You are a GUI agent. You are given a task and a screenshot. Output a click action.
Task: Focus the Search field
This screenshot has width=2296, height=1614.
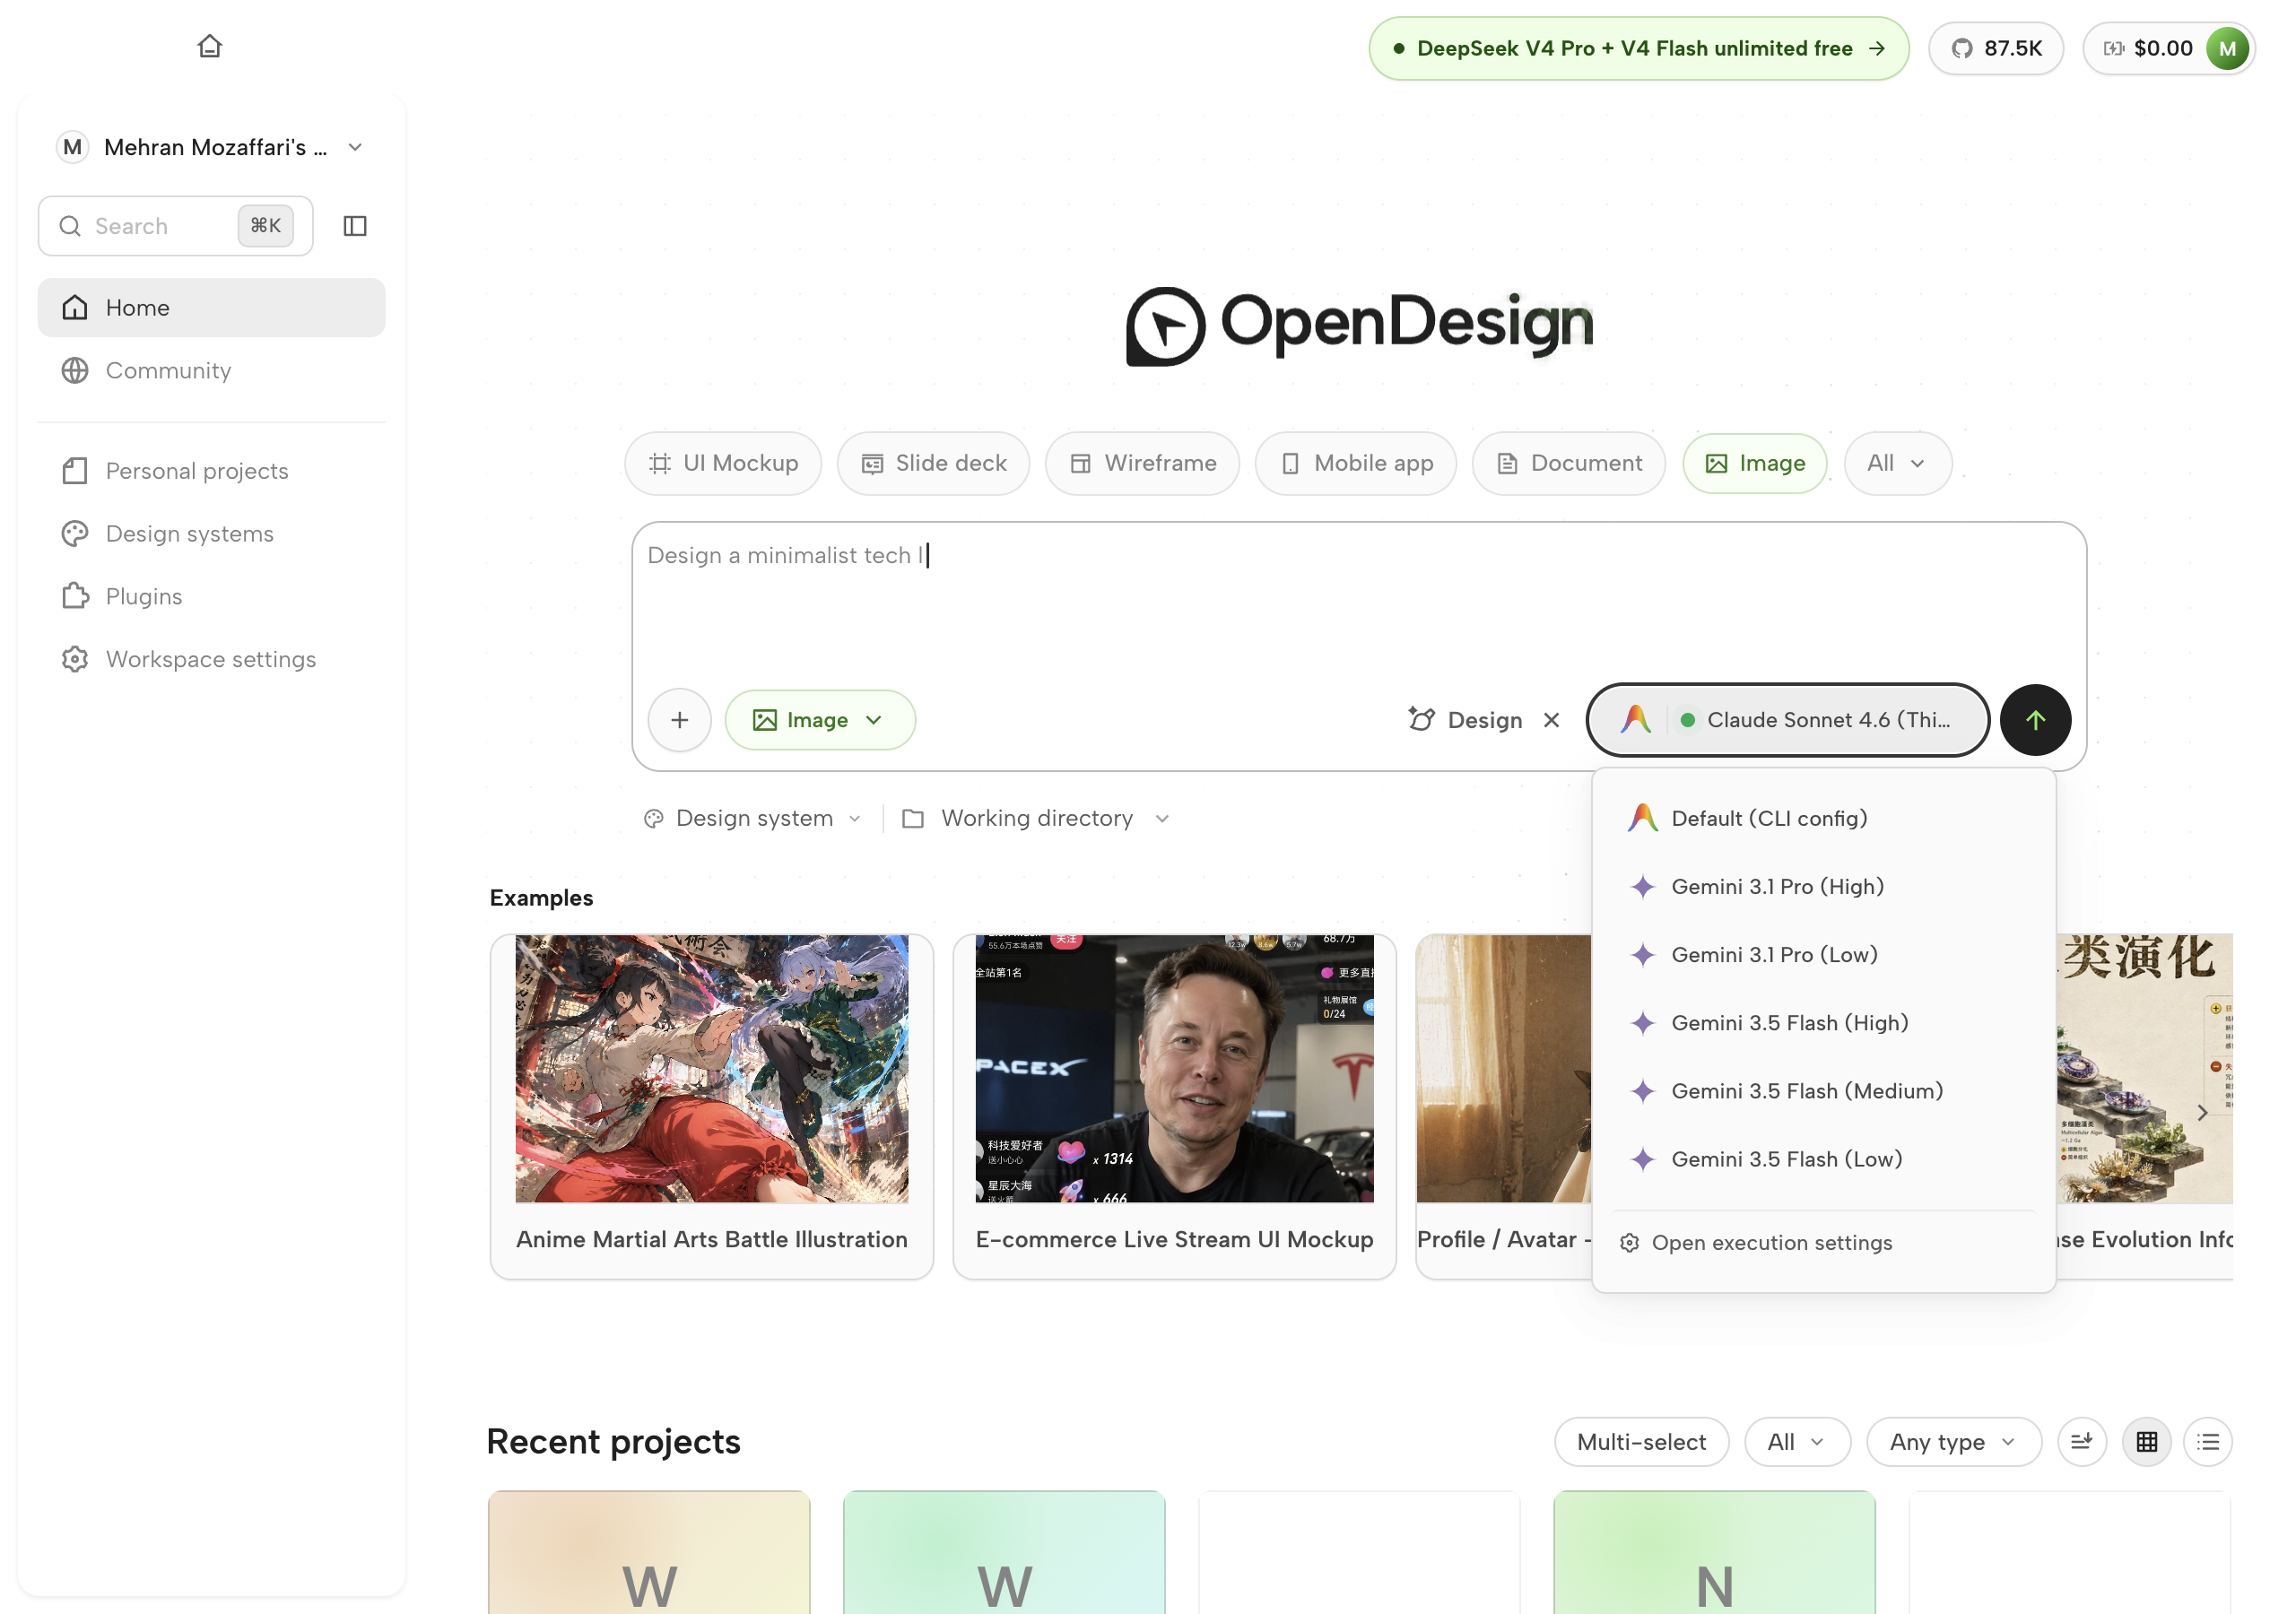pos(175,226)
